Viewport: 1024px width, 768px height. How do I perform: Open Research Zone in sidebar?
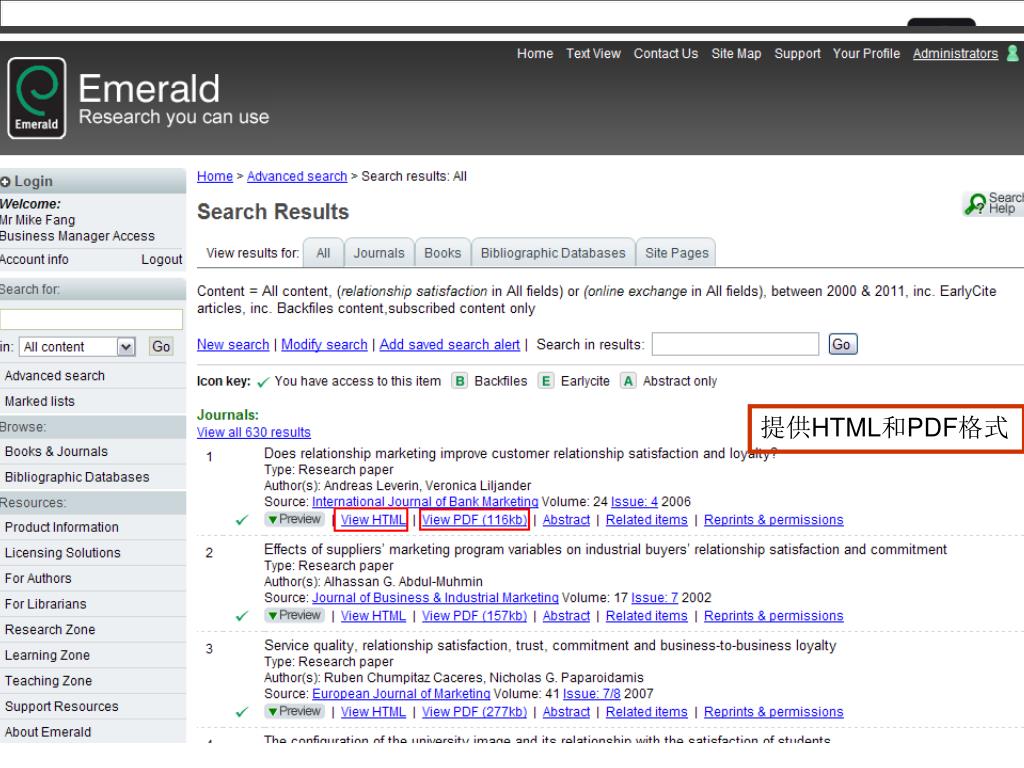[50, 630]
